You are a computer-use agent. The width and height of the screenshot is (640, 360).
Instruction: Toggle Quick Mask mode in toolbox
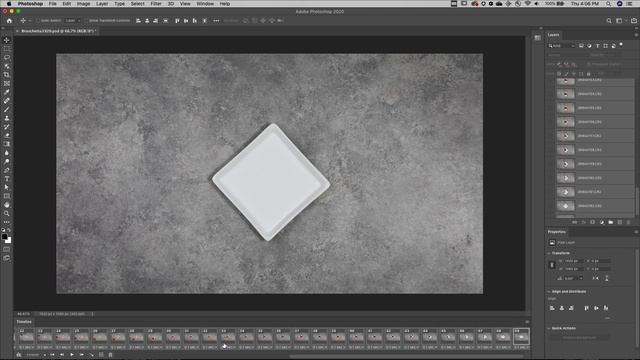pos(7,249)
